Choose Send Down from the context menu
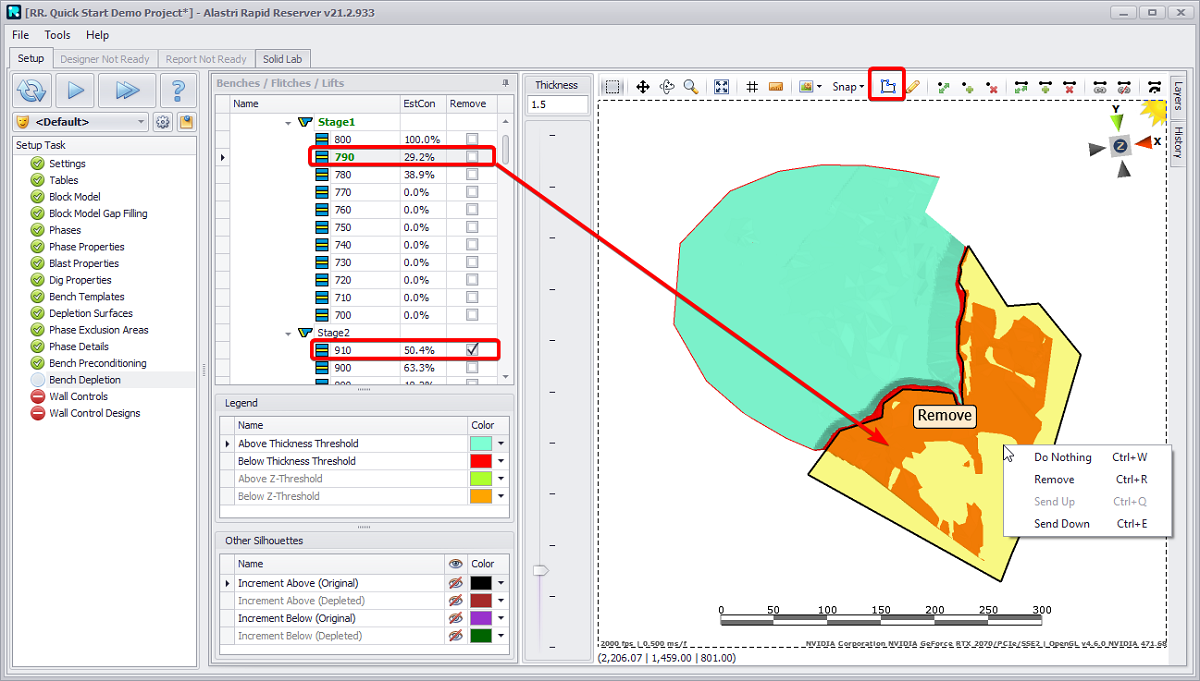 pos(1062,524)
